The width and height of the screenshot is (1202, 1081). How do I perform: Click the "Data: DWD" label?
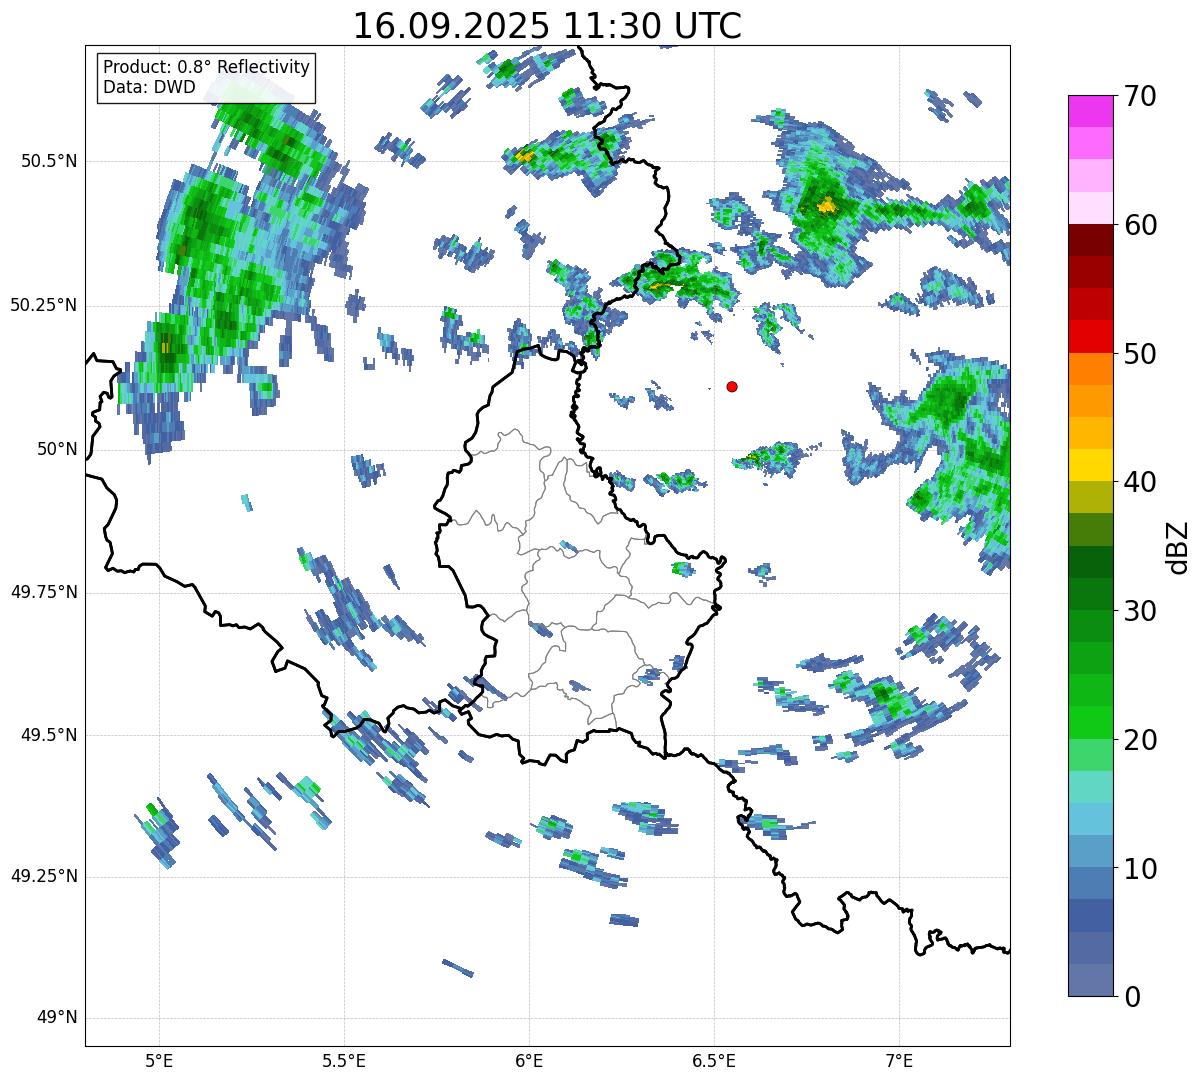click(x=149, y=87)
